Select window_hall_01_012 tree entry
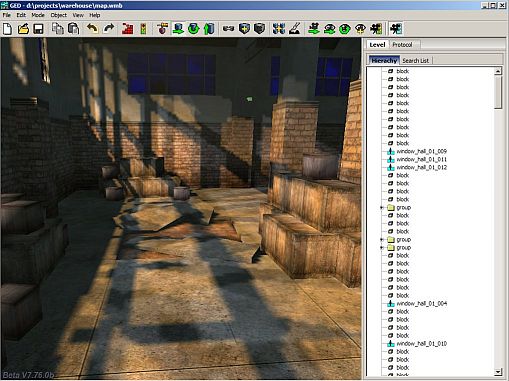The width and height of the screenshot is (509, 381). pos(421,167)
